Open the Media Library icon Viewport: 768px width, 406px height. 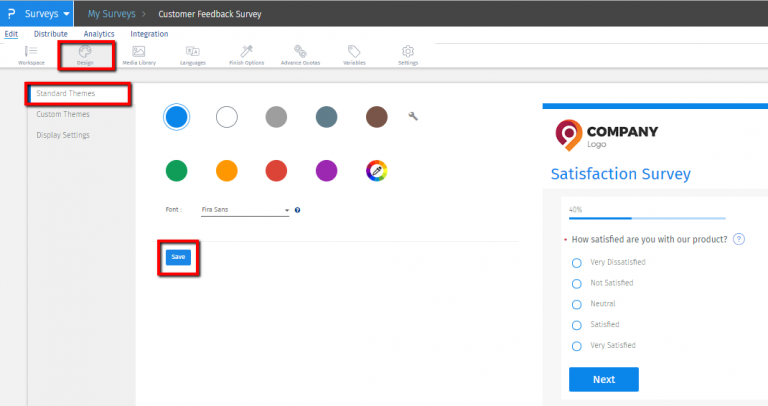pyautogui.click(x=138, y=52)
